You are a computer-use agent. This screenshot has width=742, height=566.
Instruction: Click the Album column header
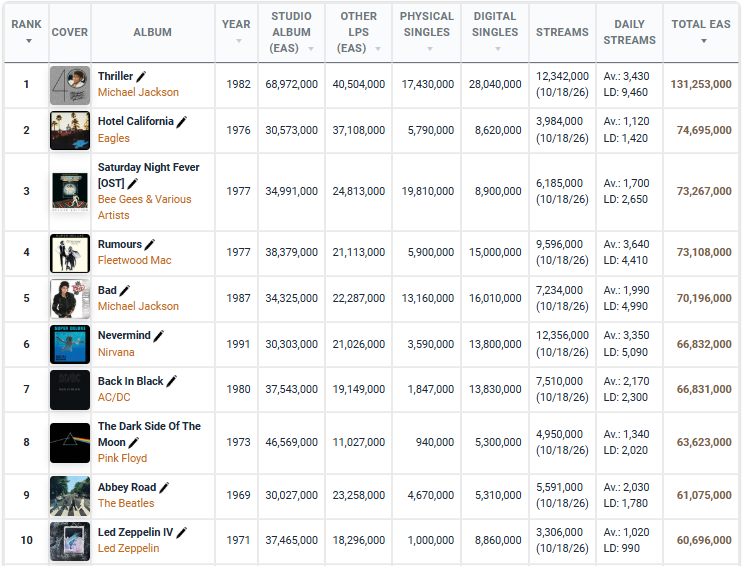point(152,32)
